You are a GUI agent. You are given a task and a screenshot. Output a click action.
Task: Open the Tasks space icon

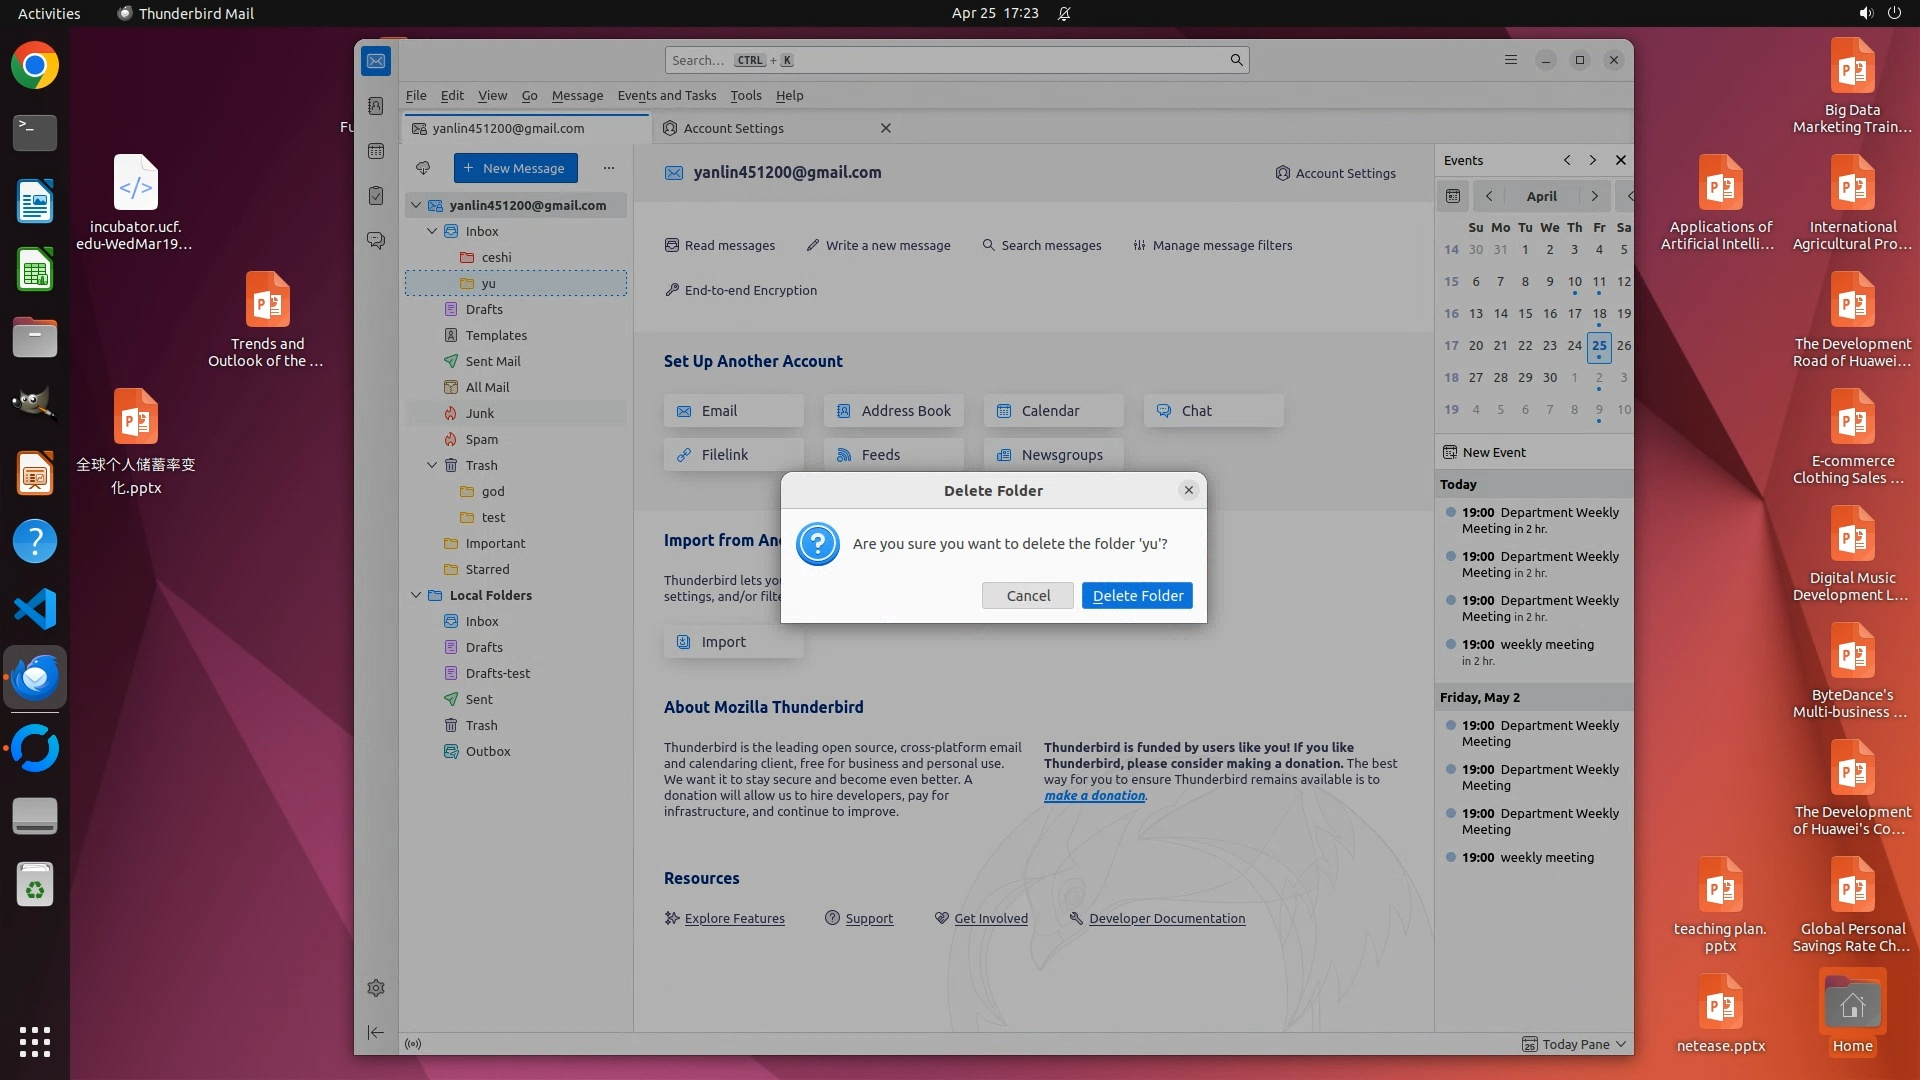click(x=376, y=196)
